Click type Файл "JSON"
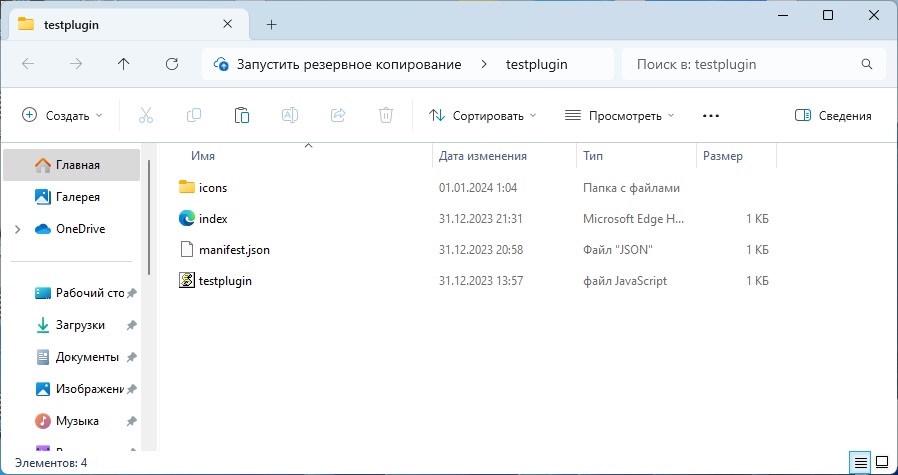The image size is (898, 475). click(x=618, y=250)
